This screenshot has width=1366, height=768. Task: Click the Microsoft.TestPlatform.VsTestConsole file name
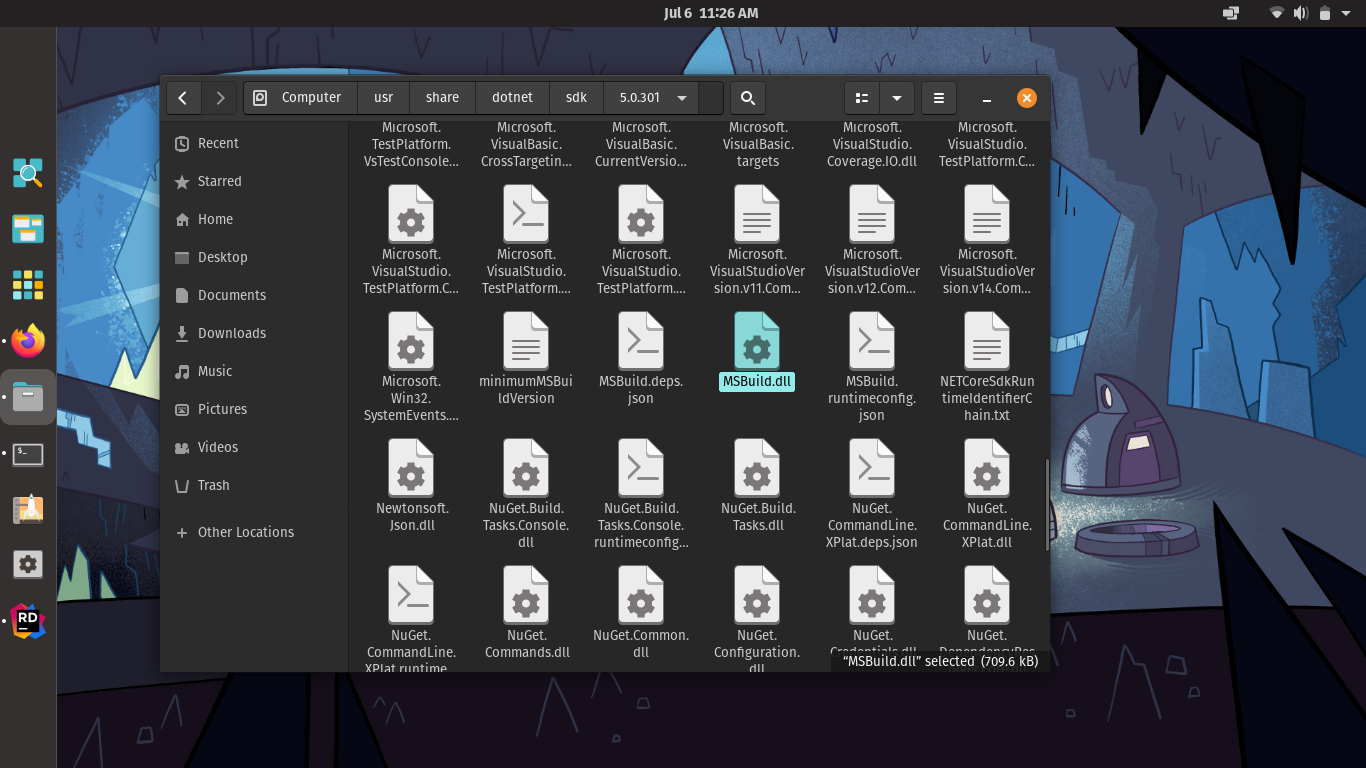click(x=411, y=144)
